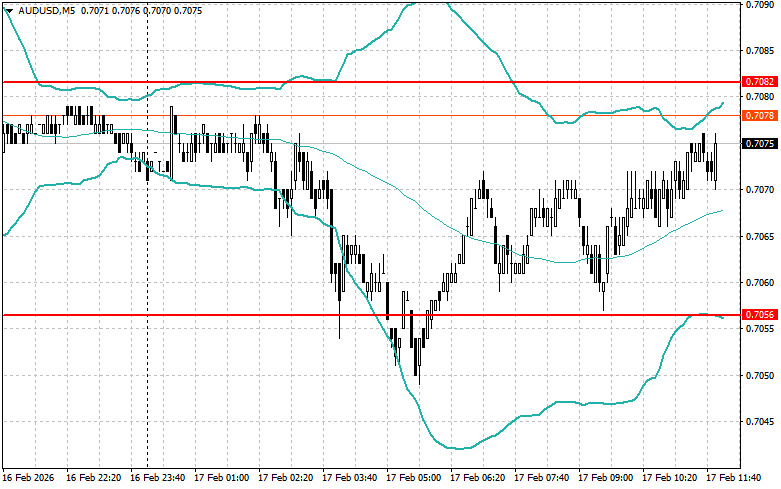The image size is (781, 489).
Task: Click the 17 Feb 03:40 time label
Action: pos(350,478)
